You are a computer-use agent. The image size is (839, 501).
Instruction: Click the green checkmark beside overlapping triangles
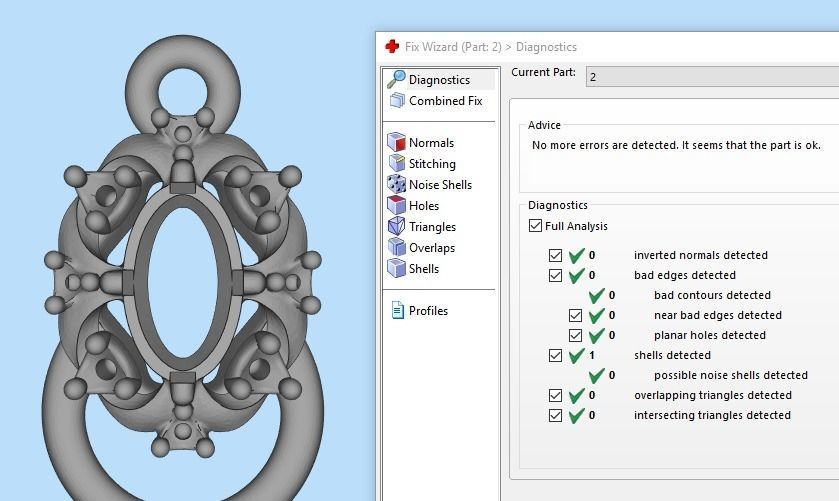pos(576,394)
